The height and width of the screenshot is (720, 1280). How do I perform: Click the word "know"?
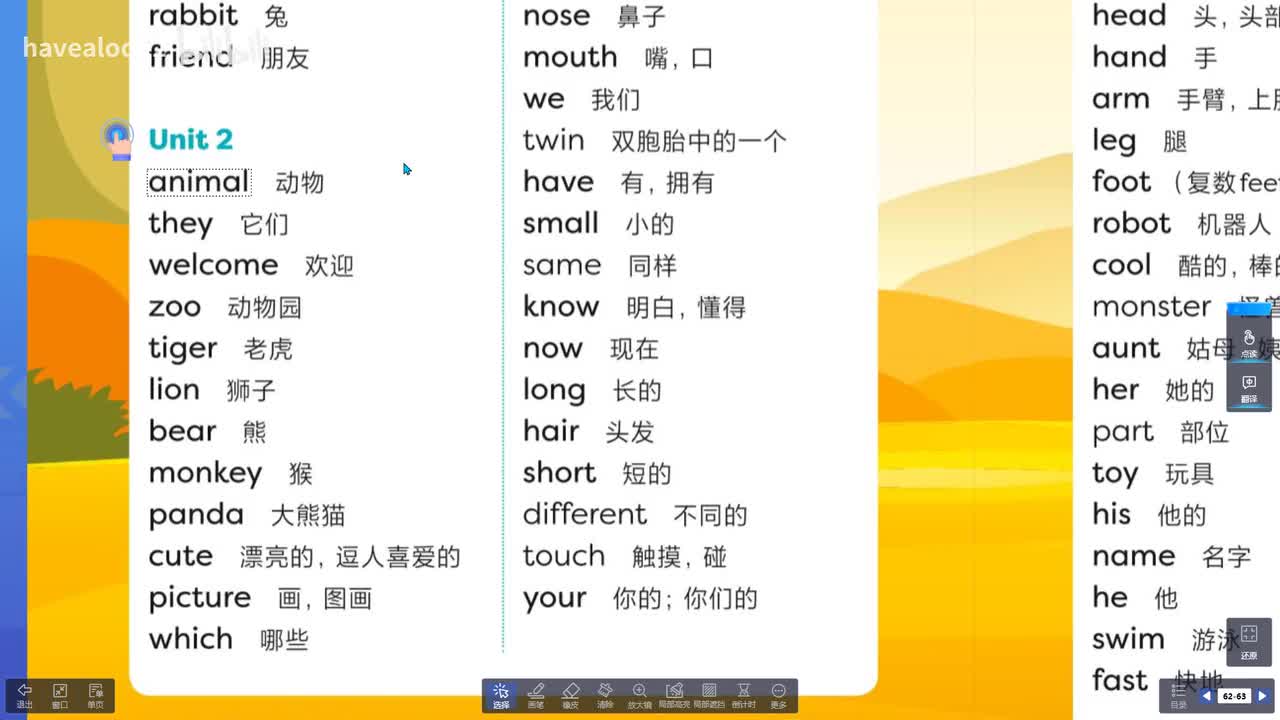561,306
